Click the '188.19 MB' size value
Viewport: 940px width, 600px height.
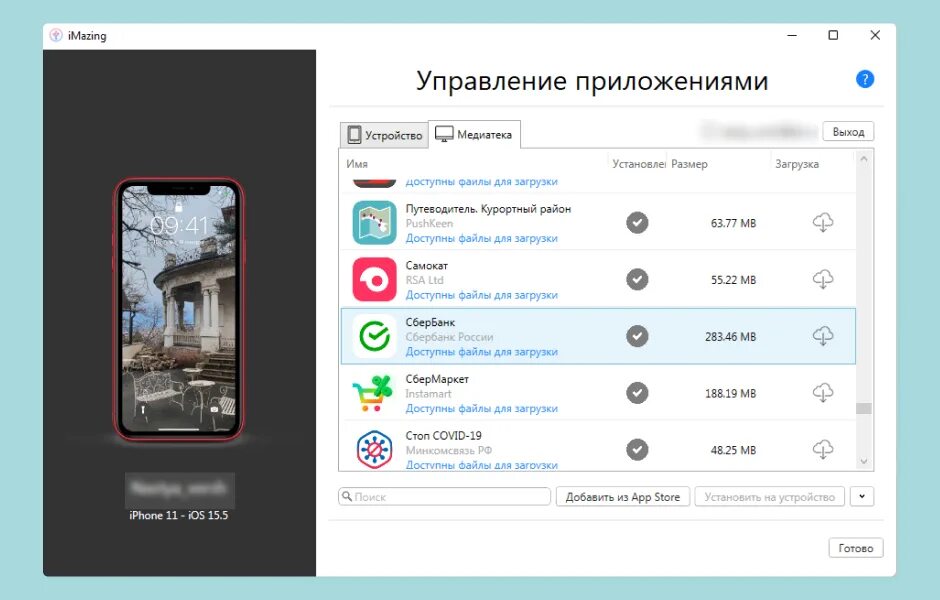tap(730, 394)
